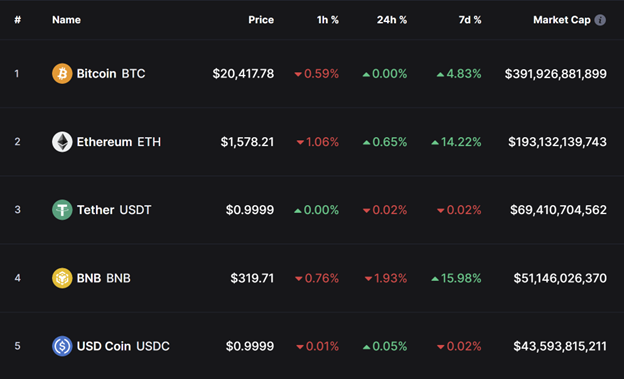Open the USD Coin USDC page

click(x=123, y=346)
